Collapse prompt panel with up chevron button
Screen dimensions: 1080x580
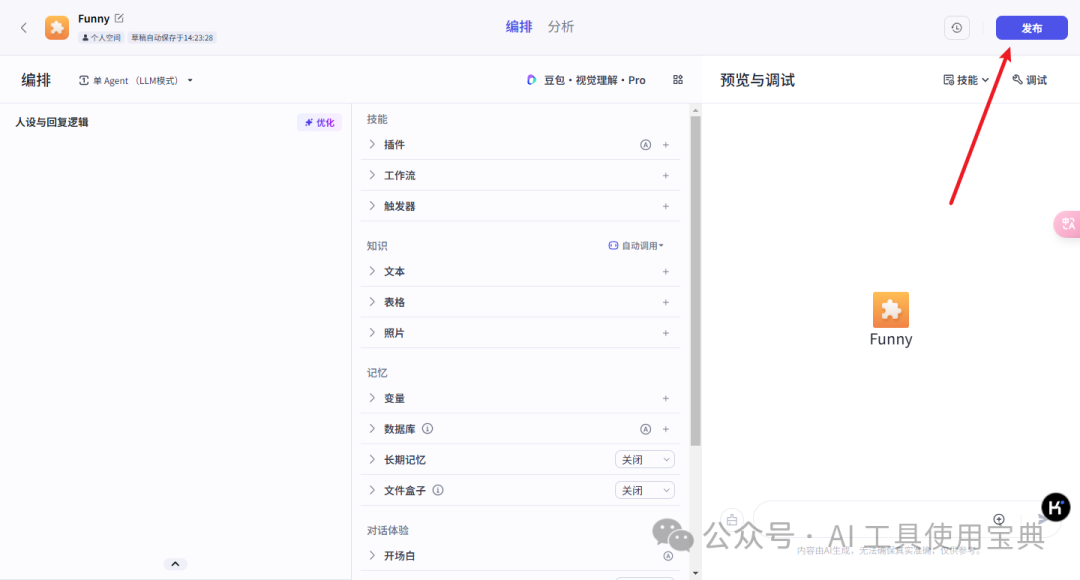pos(176,563)
